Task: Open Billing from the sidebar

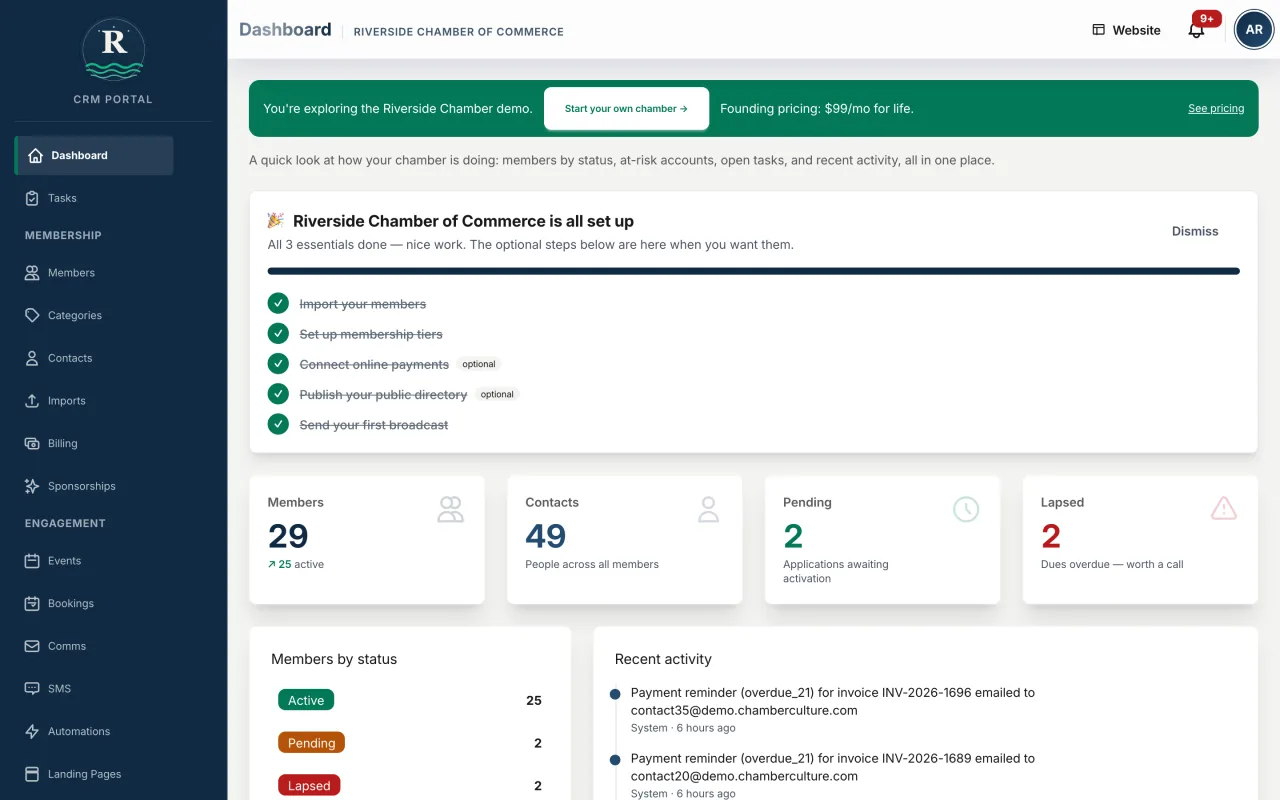Action: pos(94,443)
